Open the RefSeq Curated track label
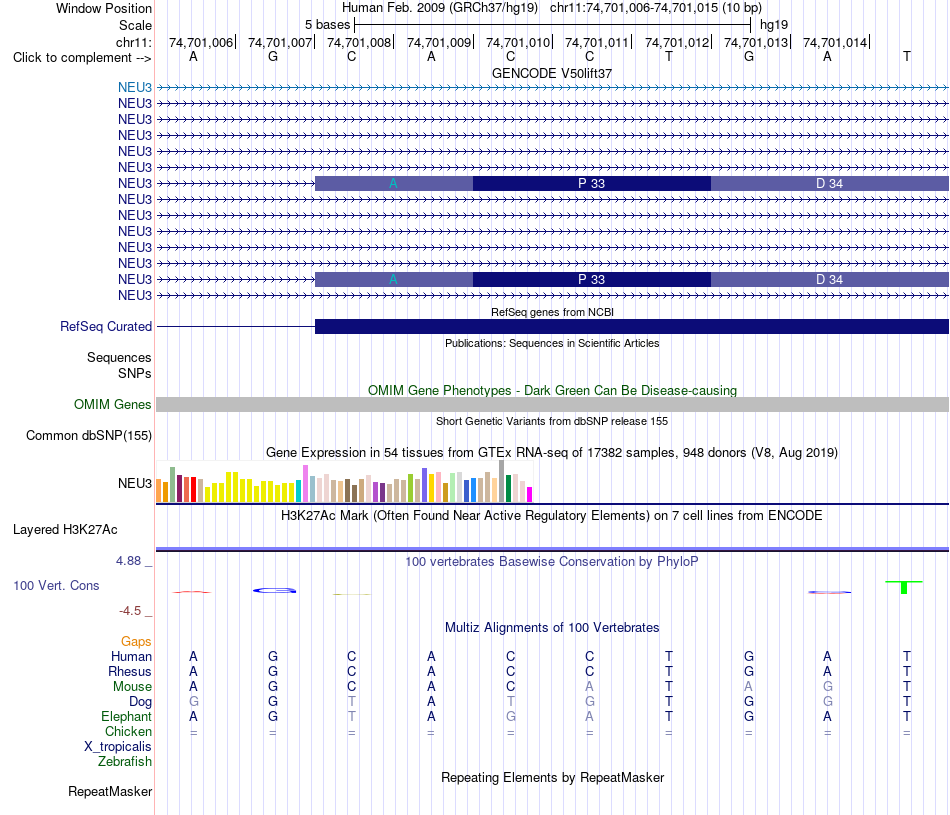950x815 pixels. pos(106,327)
